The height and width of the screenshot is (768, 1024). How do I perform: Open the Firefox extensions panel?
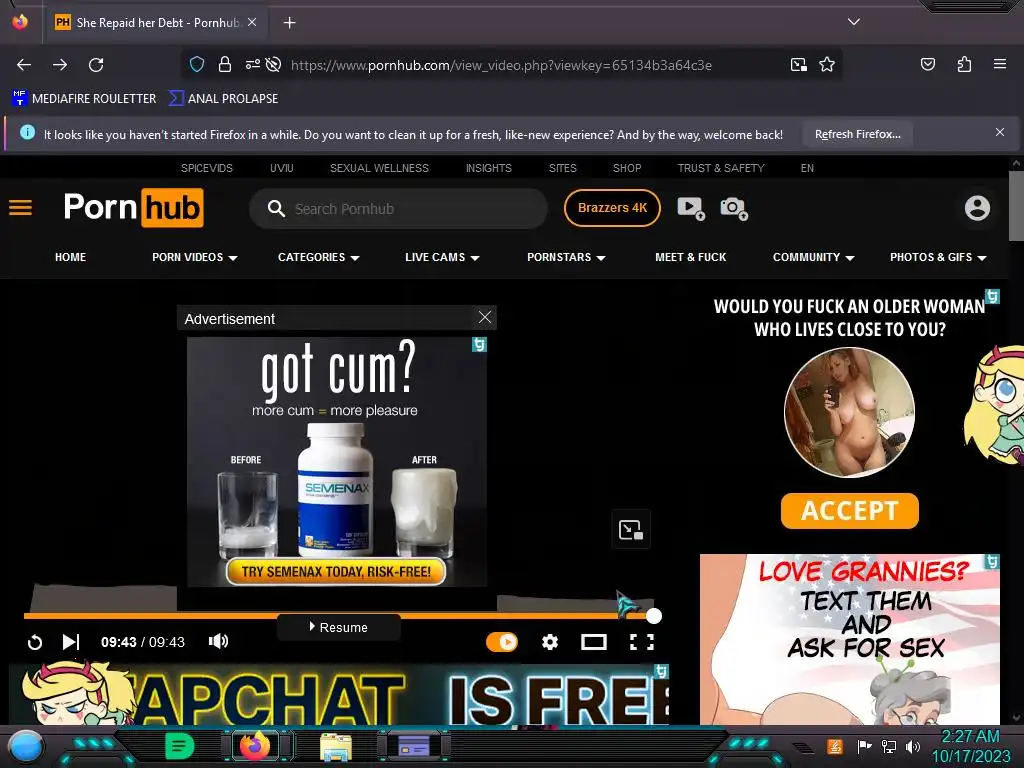[x=964, y=64]
